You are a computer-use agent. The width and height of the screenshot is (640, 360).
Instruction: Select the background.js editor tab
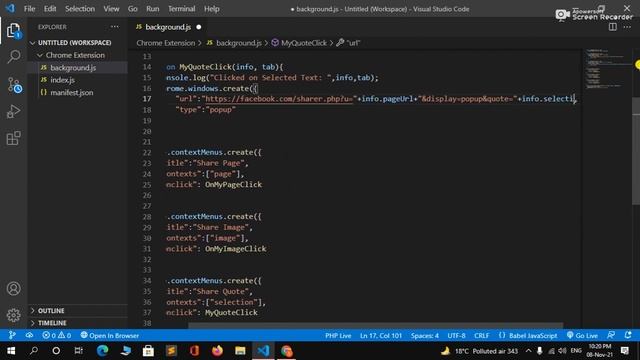pos(168,27)
